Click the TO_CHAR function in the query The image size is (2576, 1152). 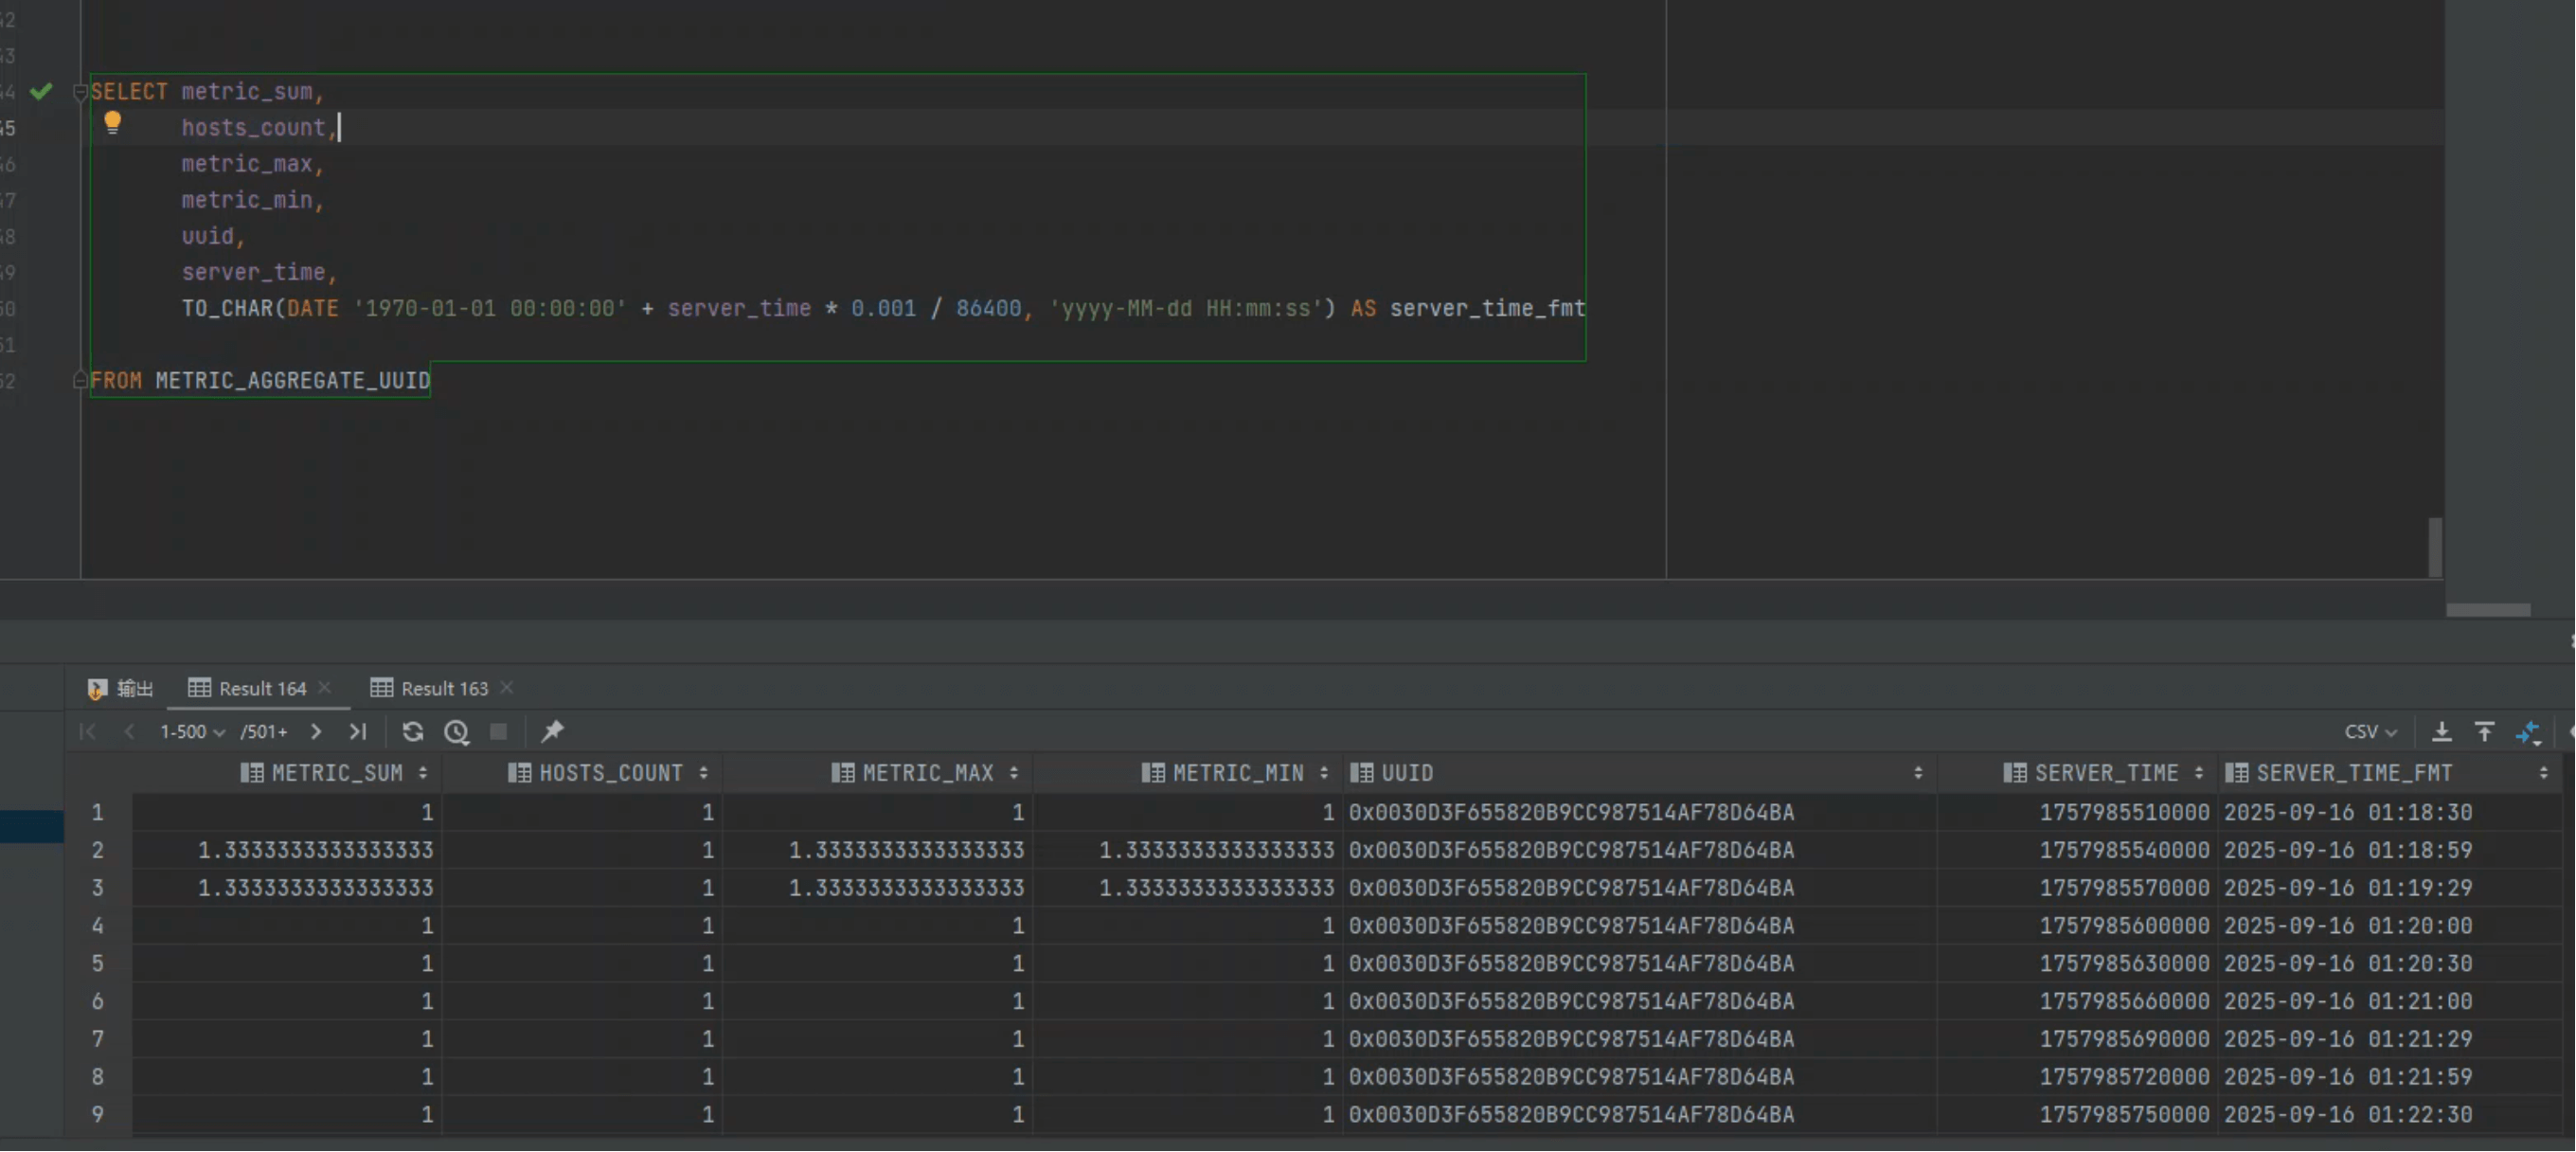click(227, 309)
